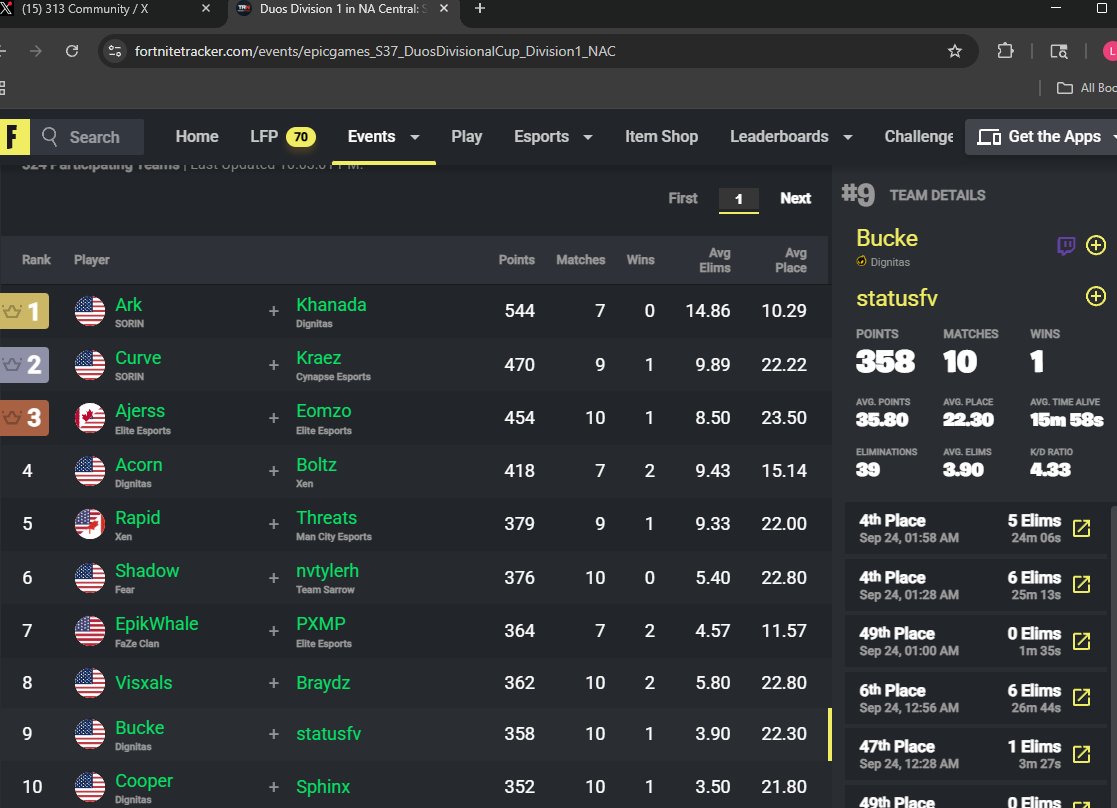
Task: Open the LFP menu item
Action: point(282,136)
